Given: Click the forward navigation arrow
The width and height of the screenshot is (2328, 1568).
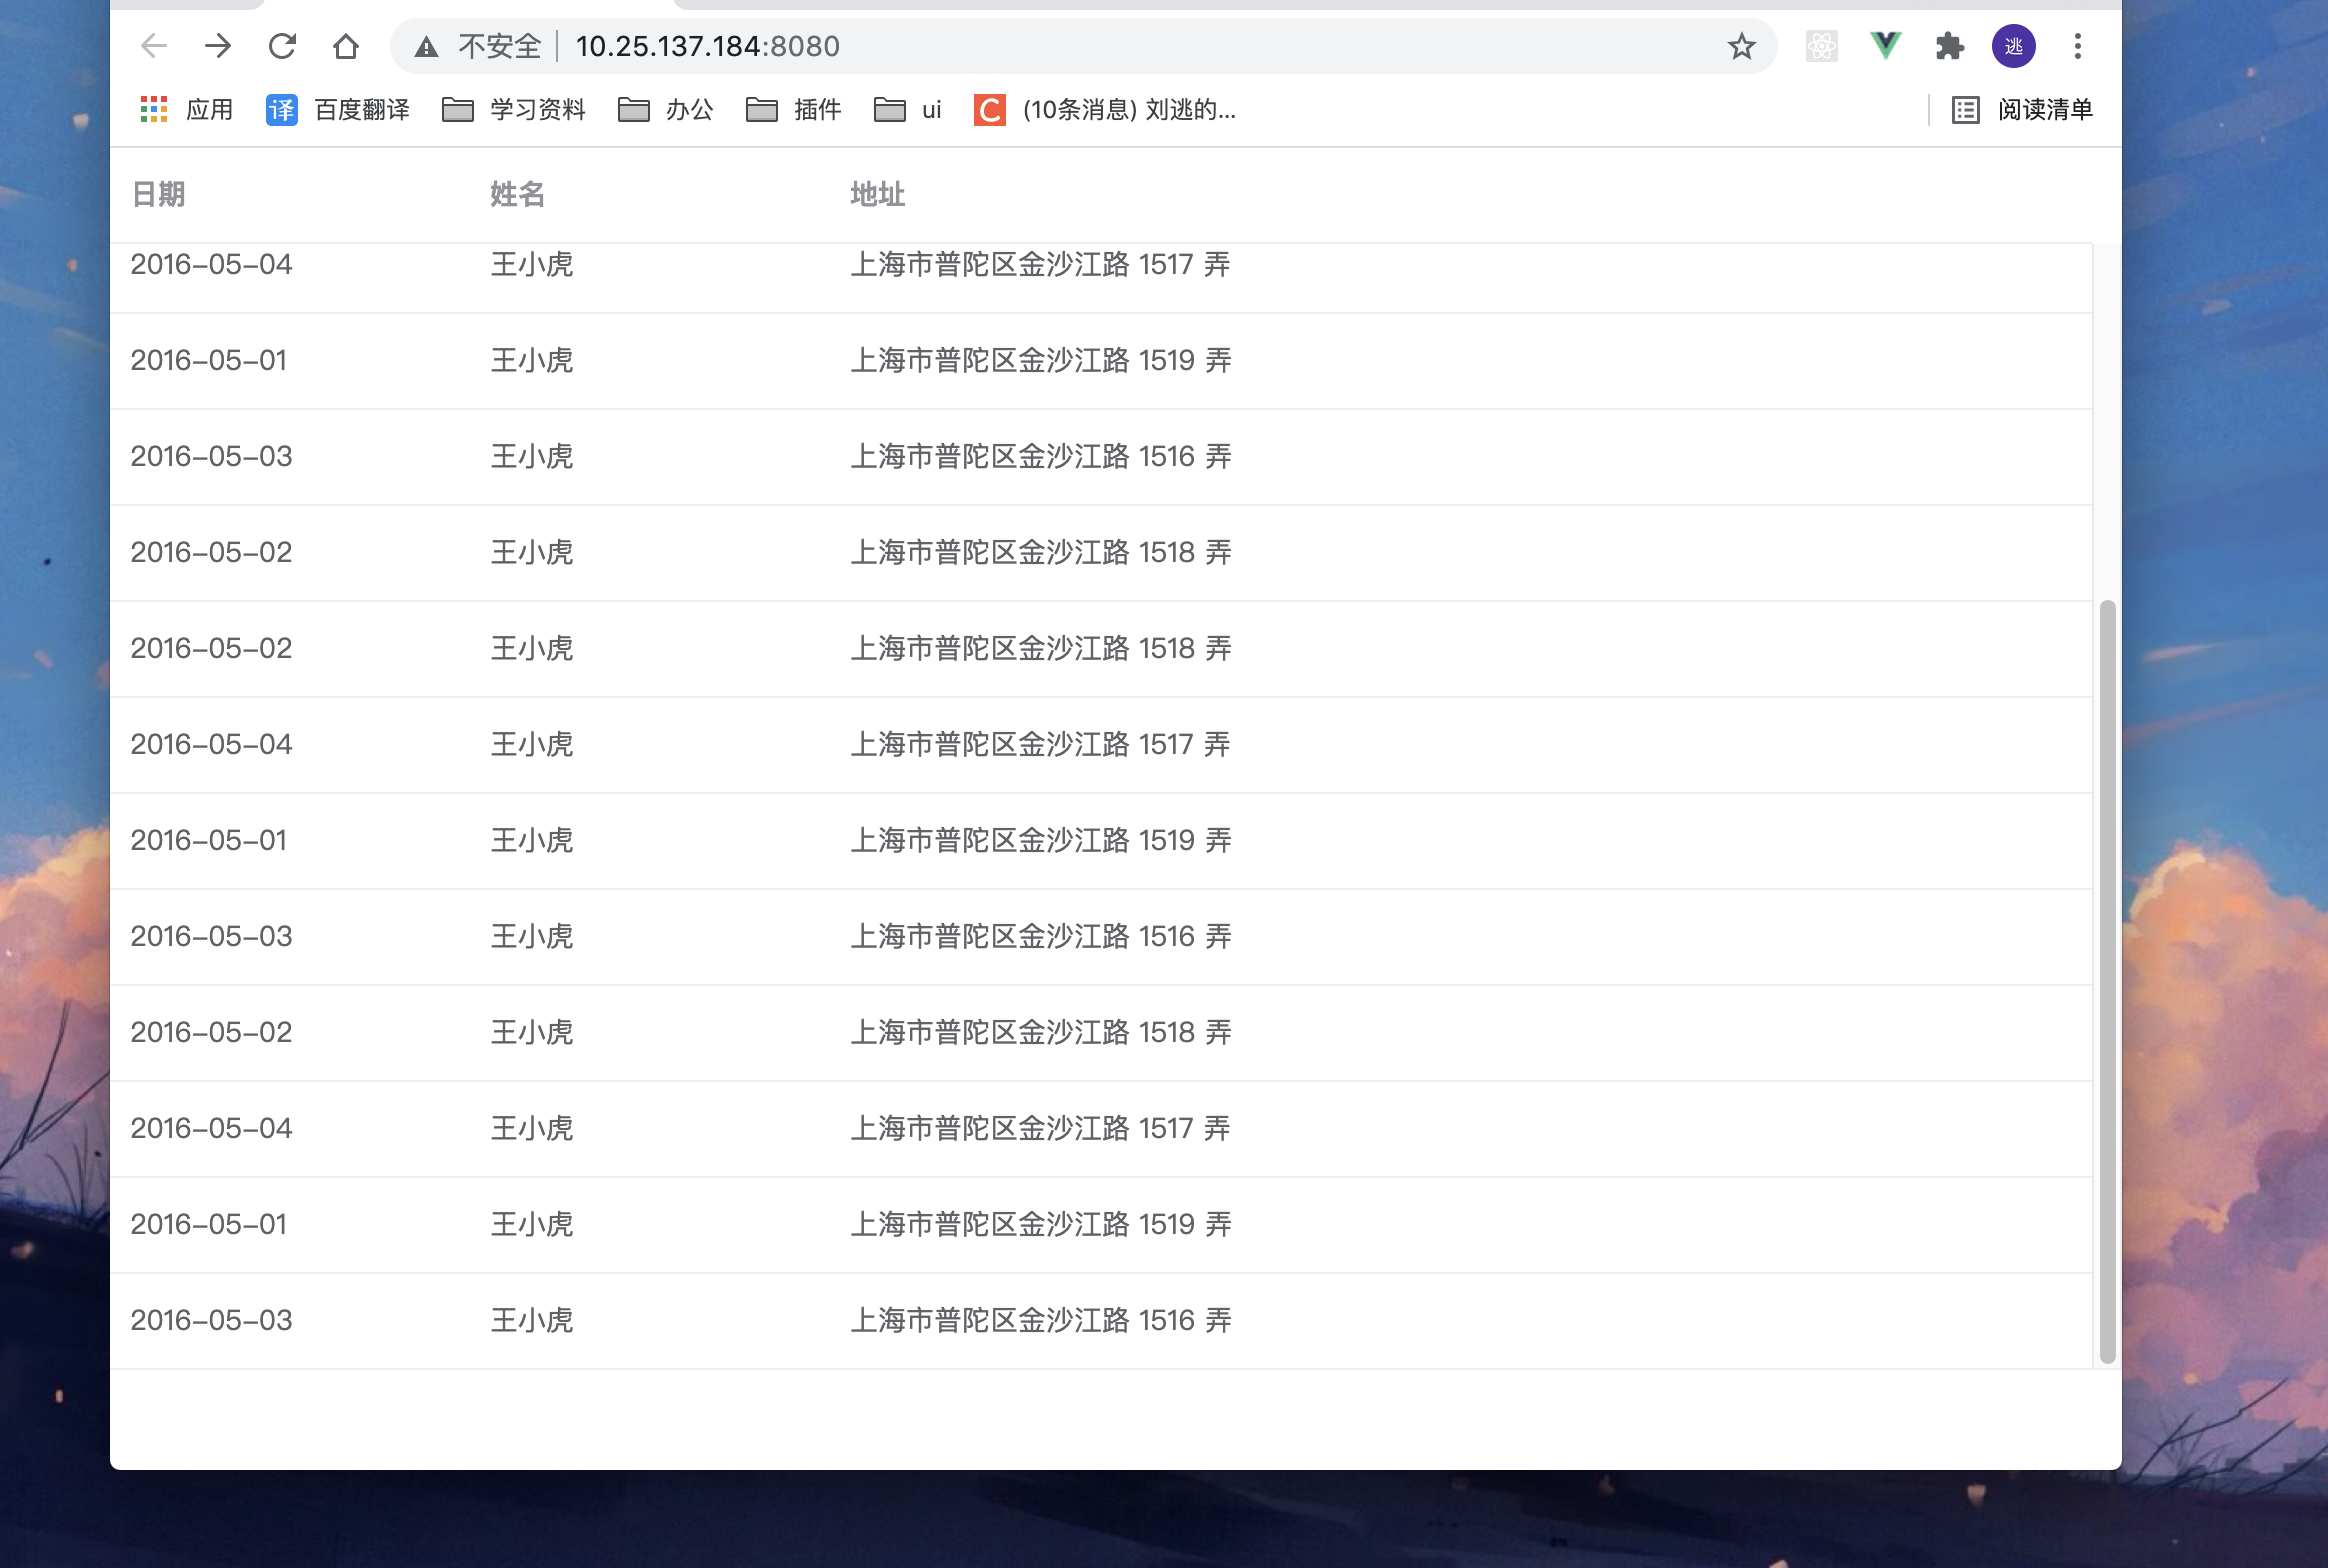Looking at the screenshot, I should point(218,46).
